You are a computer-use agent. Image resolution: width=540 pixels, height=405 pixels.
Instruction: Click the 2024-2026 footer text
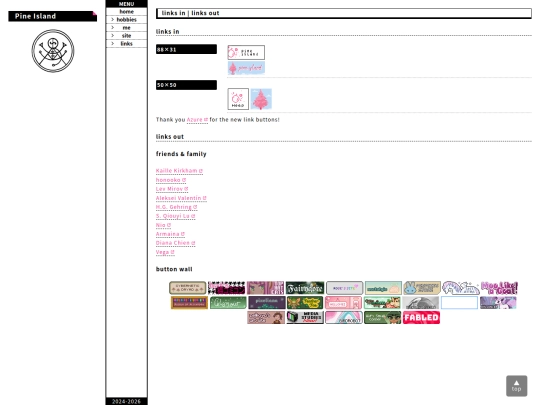[126, 402]
